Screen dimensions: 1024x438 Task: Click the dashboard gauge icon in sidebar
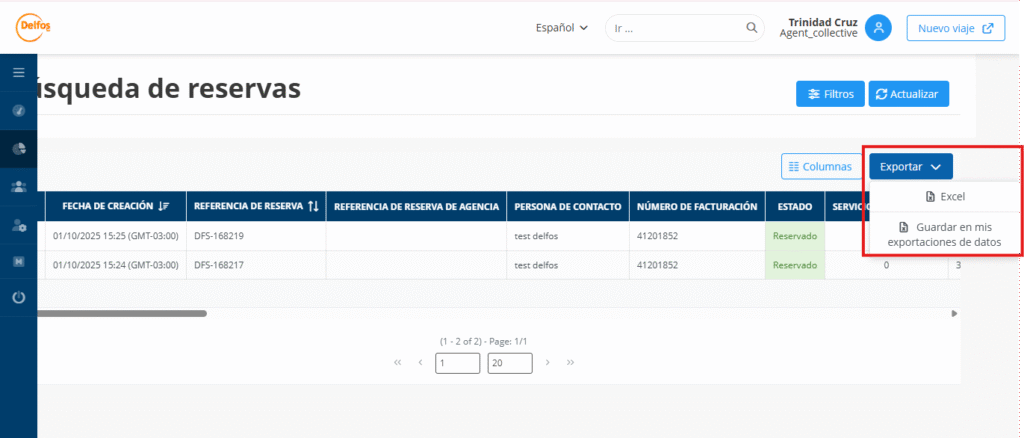click(18, 110)
